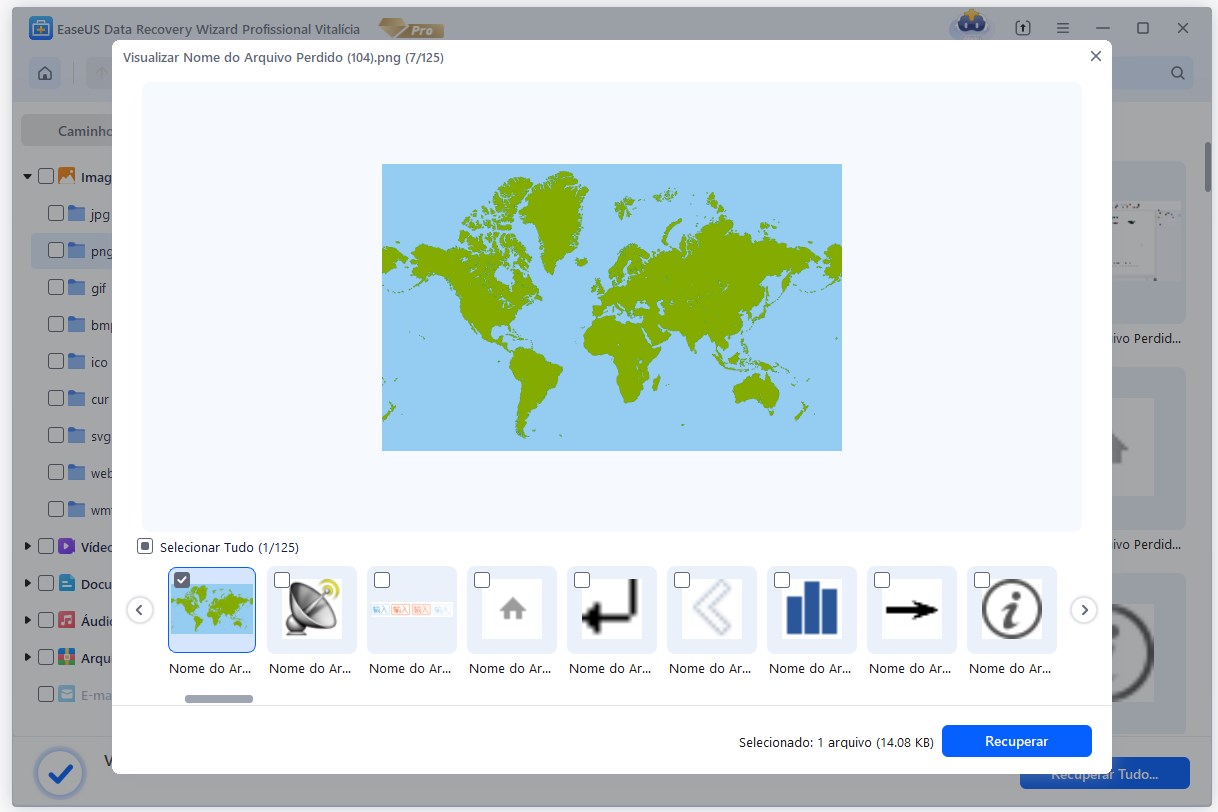
Task: Check the satellite dish thumbnail checkbox
Action: click(282, 580)
